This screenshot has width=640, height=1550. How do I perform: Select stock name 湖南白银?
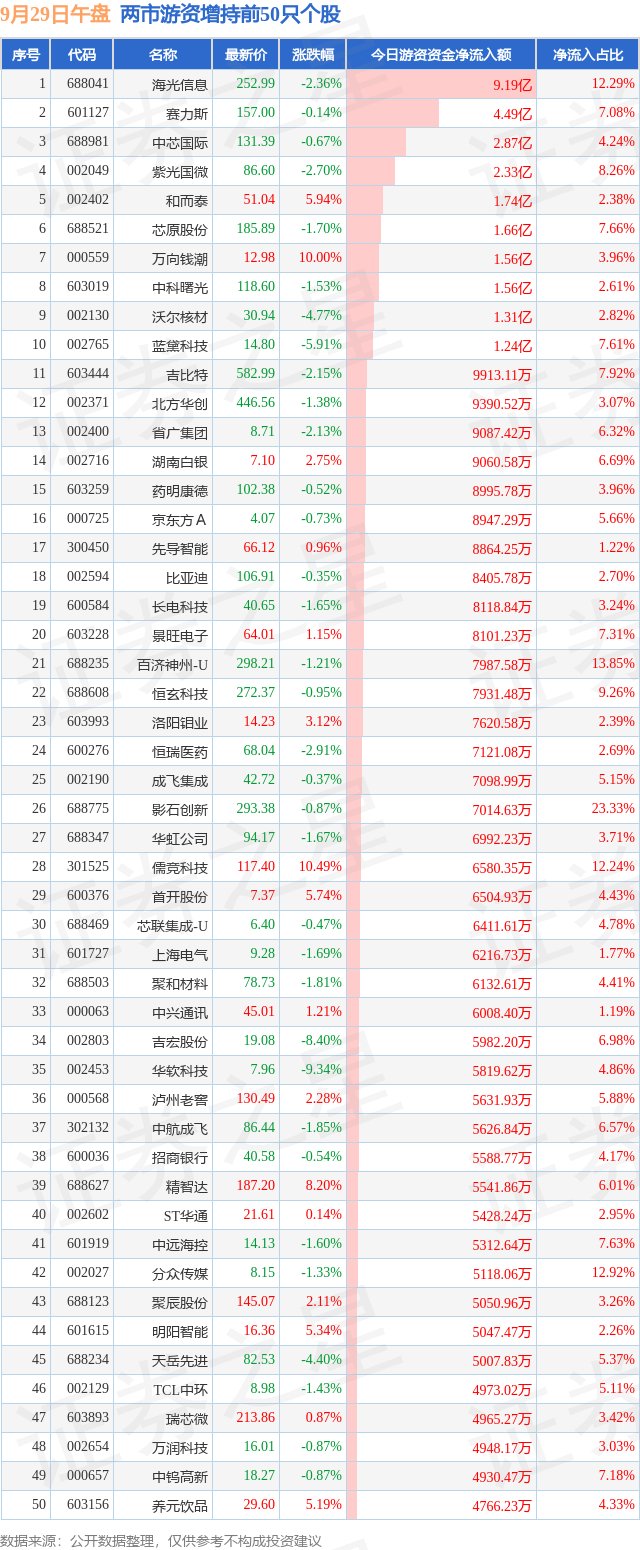(x=180, y=461)
